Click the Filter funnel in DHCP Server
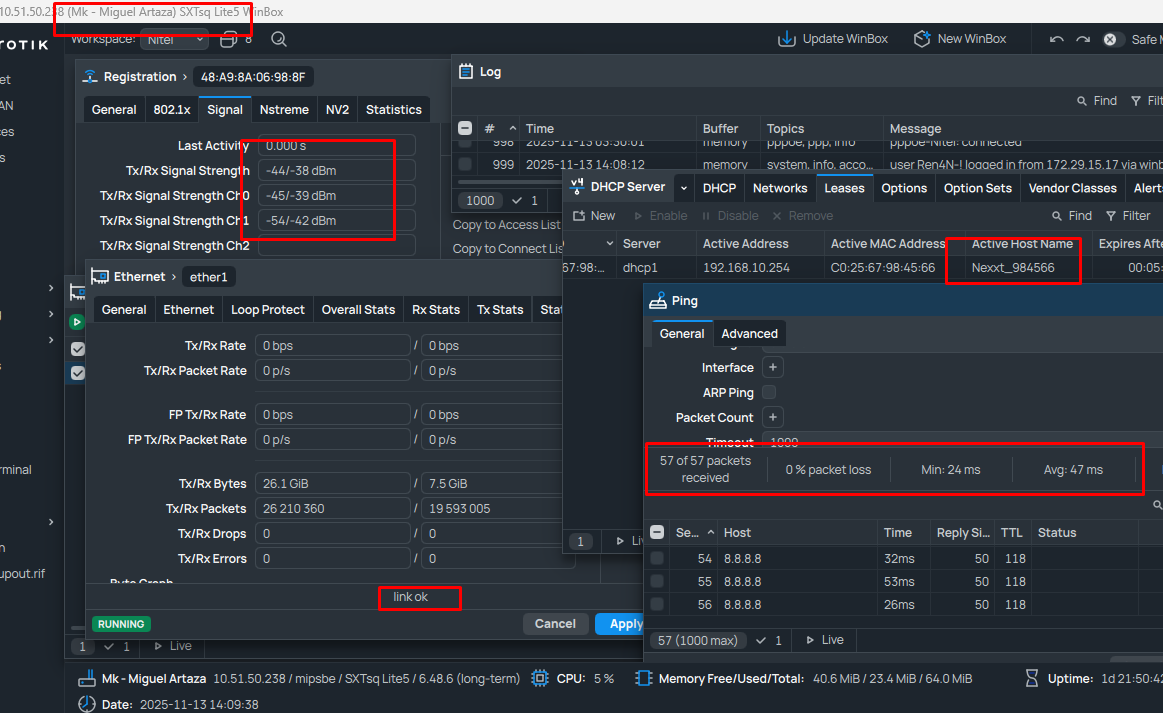 click(x=1111, y=215)
